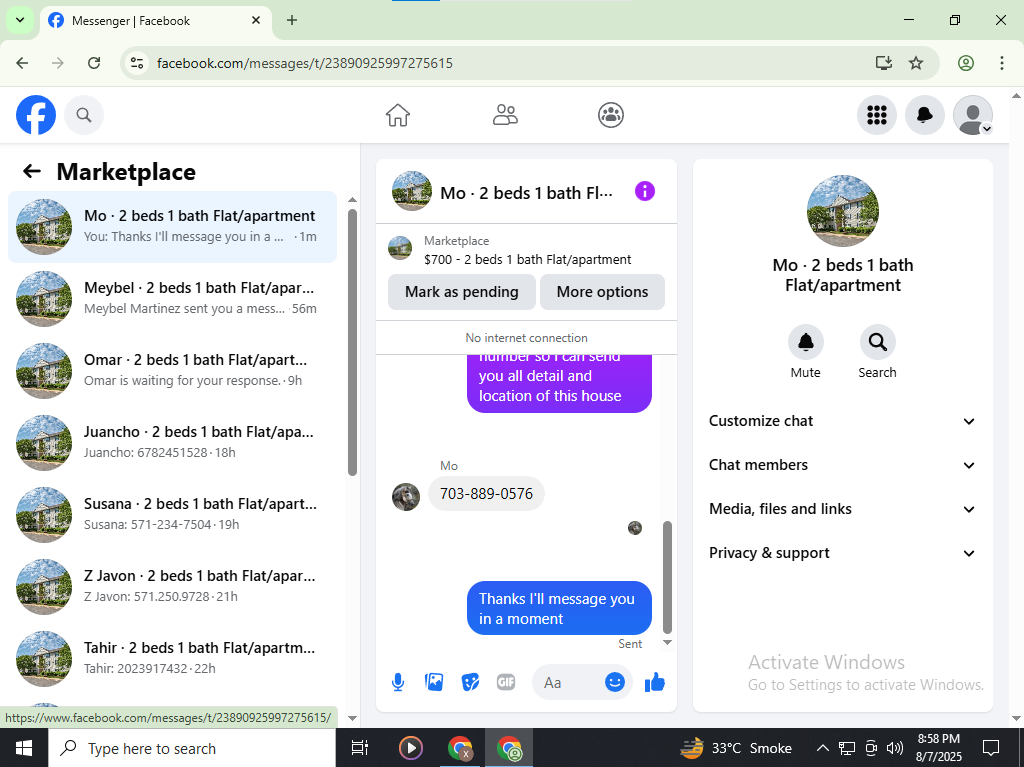Expand Media, files and links section

pyautogui.click(x=842, y=509)
